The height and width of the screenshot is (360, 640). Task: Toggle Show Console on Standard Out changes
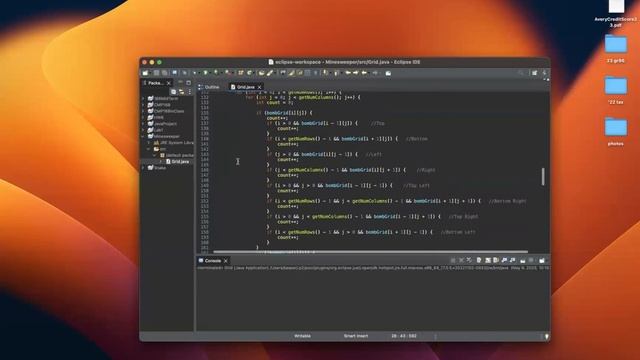pyautogui.click(x=504, y=260)
